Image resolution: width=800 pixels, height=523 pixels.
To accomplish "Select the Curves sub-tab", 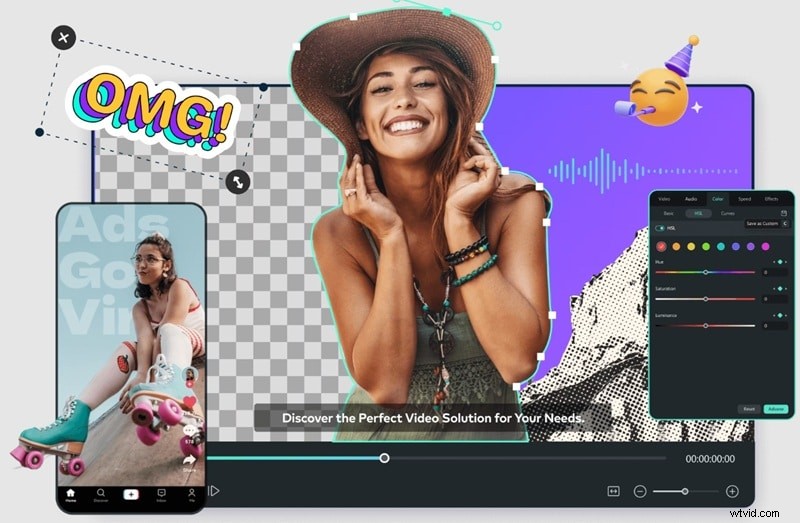I will point(728,213).
